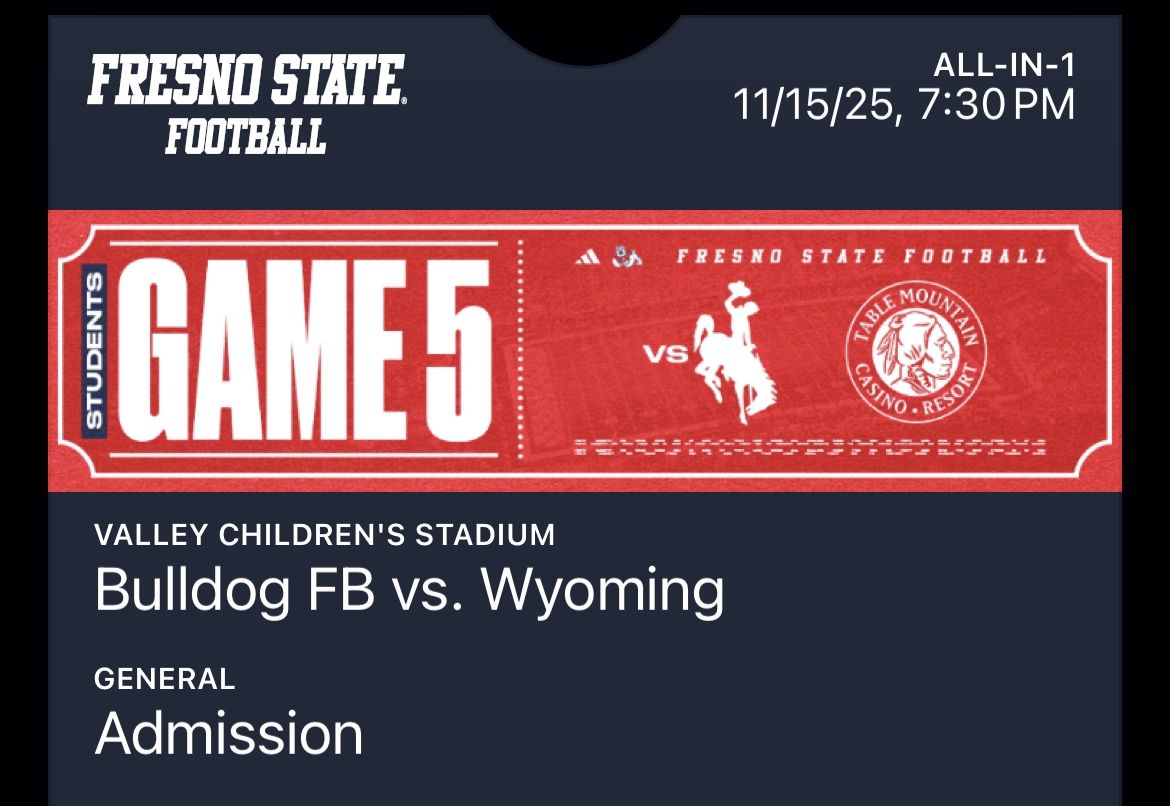This screenshot has height=806, width=1170.
Task: Tap the Admission seat text
Action: click(229, 733)
